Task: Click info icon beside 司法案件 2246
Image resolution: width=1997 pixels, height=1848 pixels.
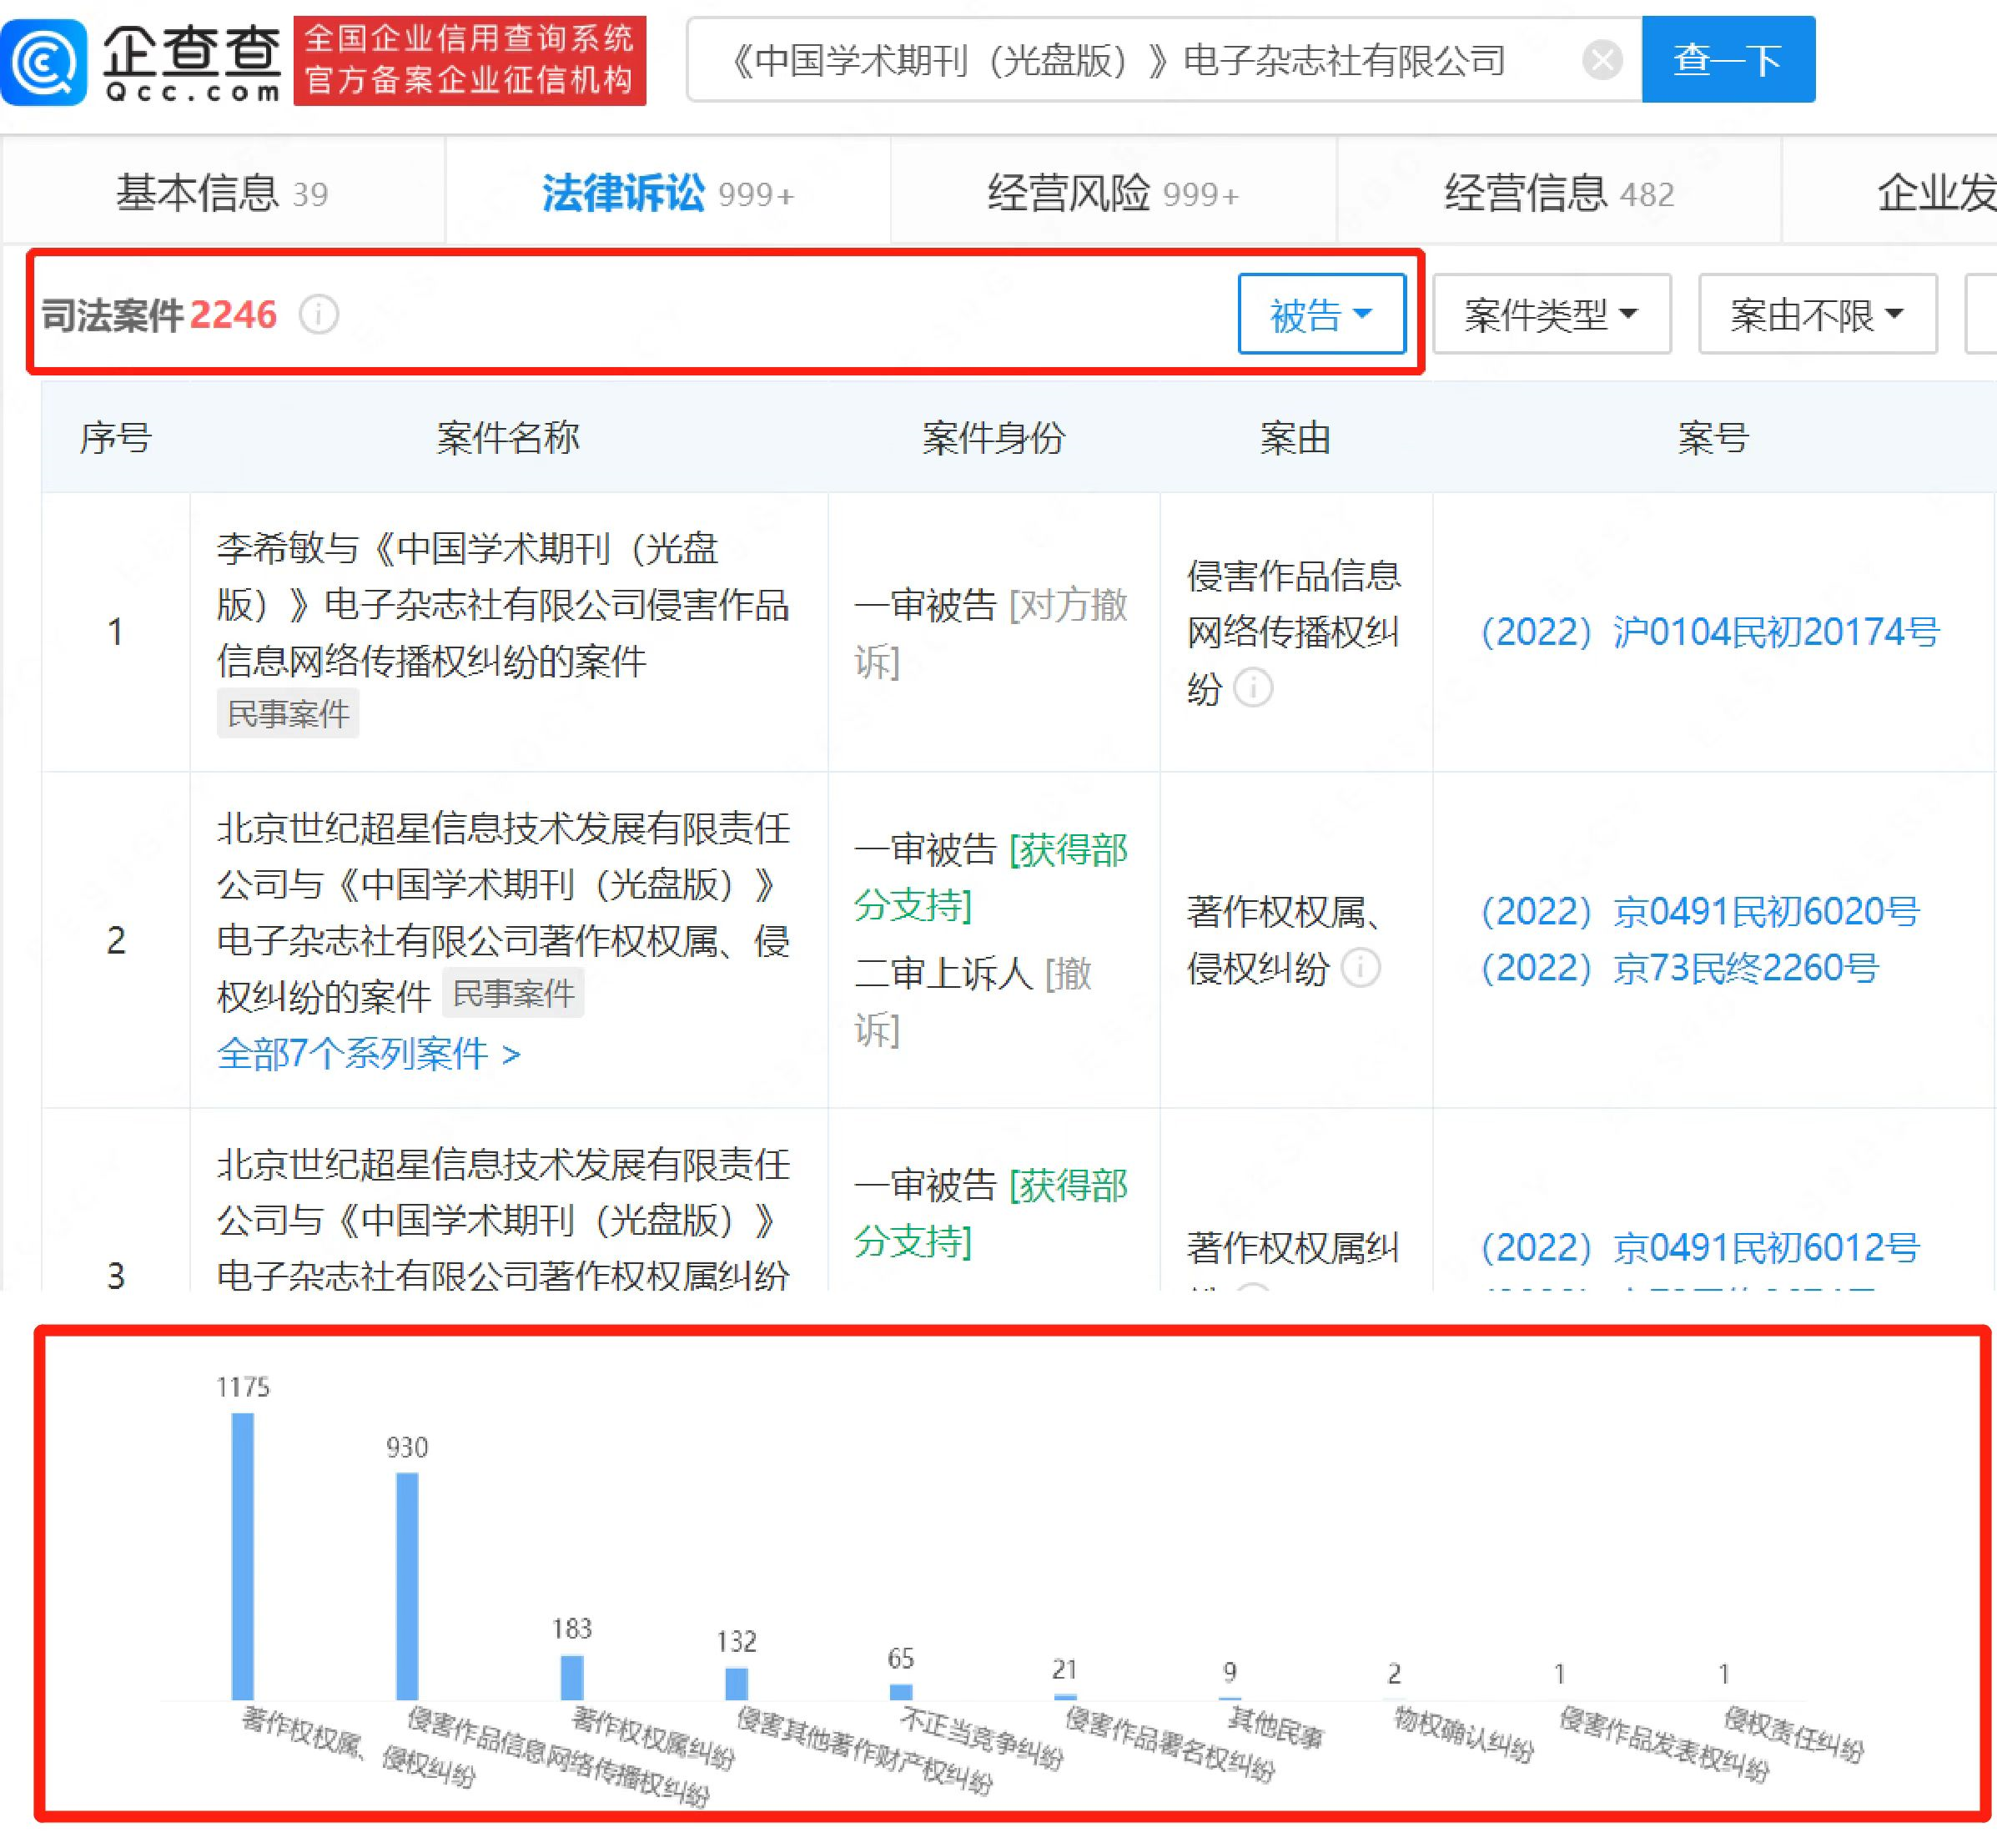Action: [319, 315]
